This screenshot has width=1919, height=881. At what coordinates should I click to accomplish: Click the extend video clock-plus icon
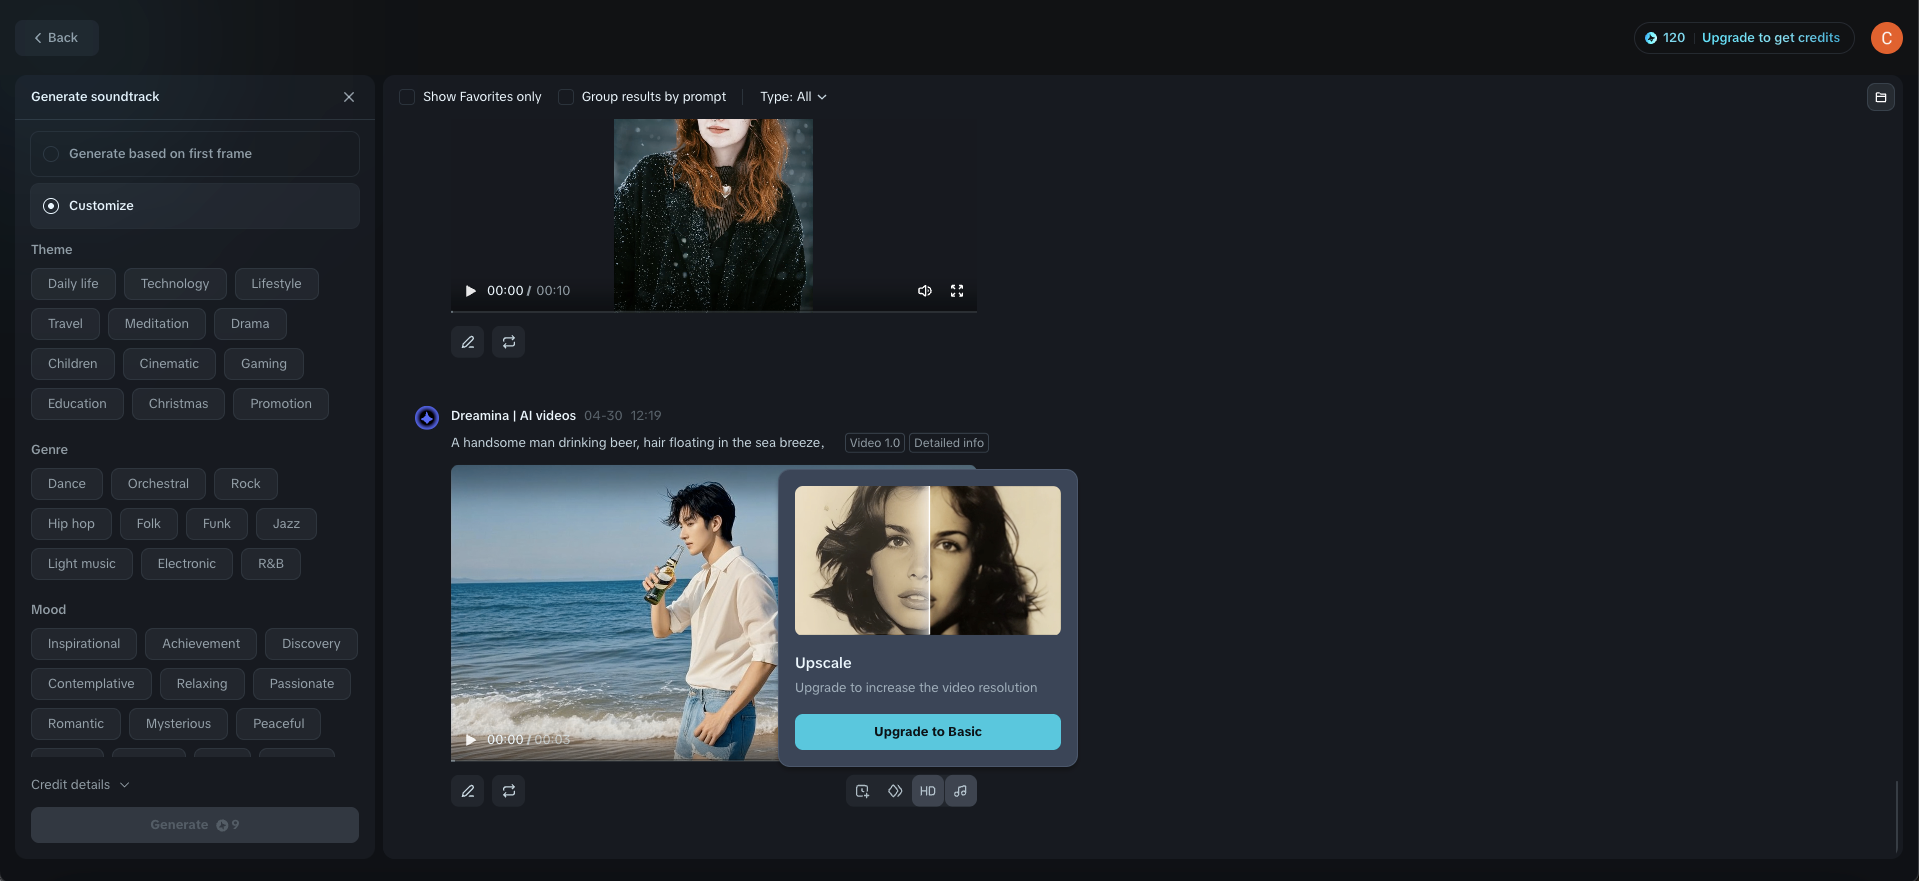tap(862, 791)
